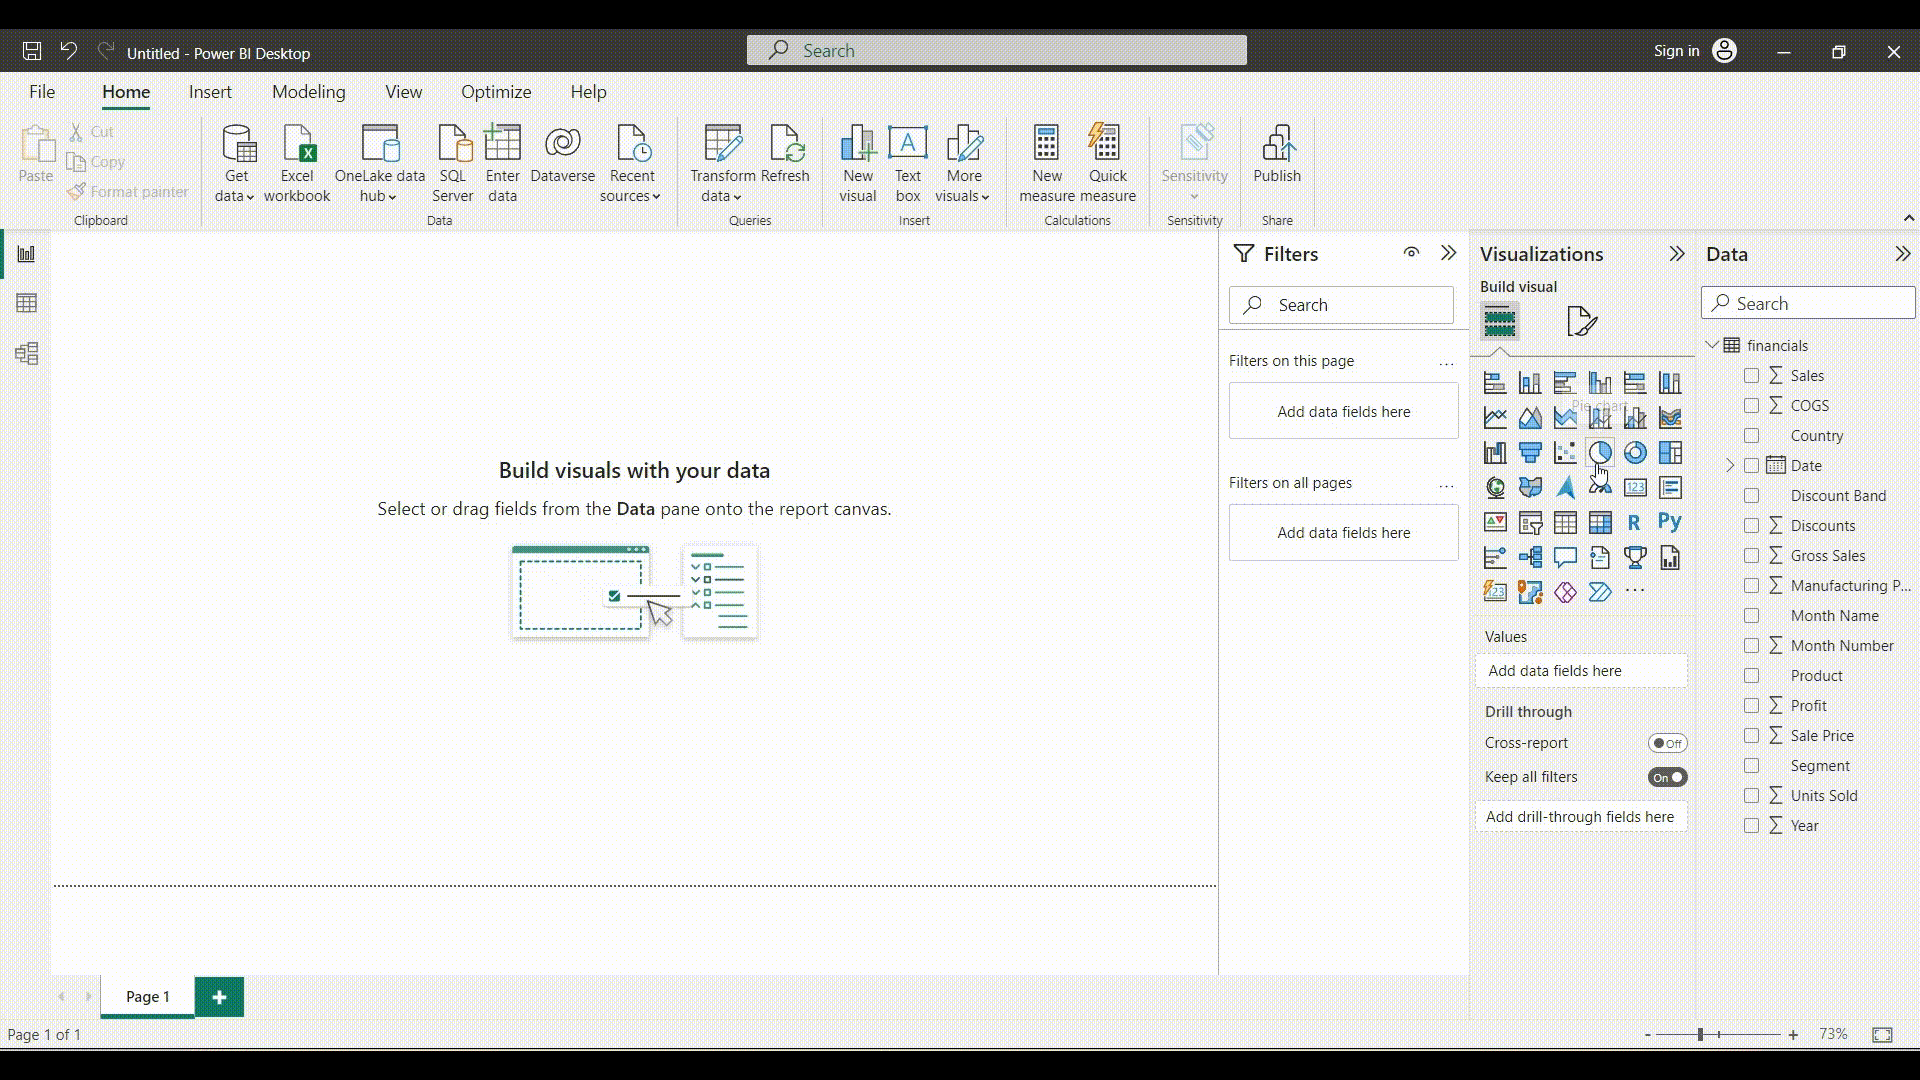Open the File menu
This screenshot has width=1920, height=1080.
coord(42,92)
